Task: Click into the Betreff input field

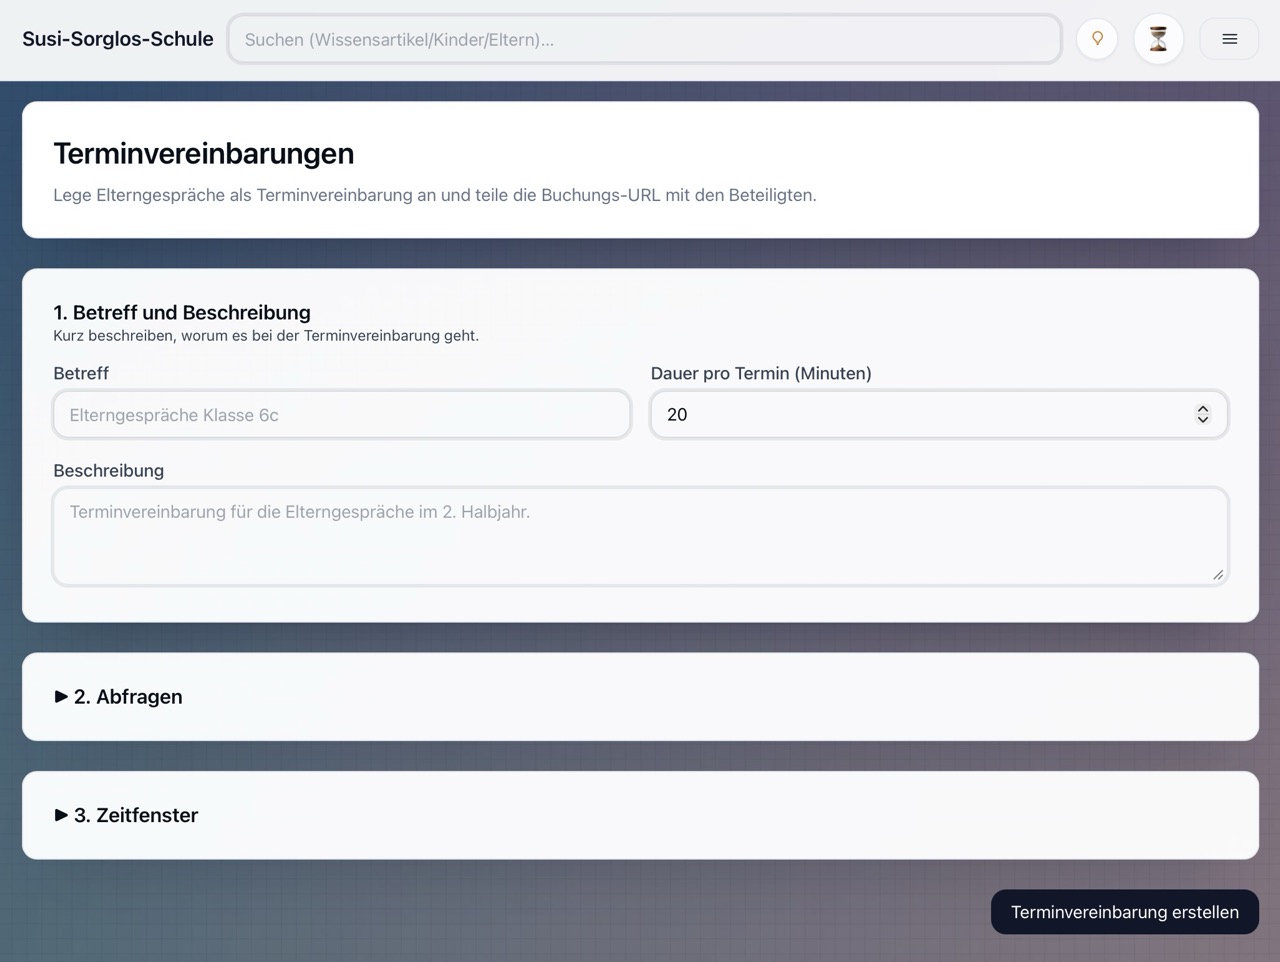Action: [341, 415]
